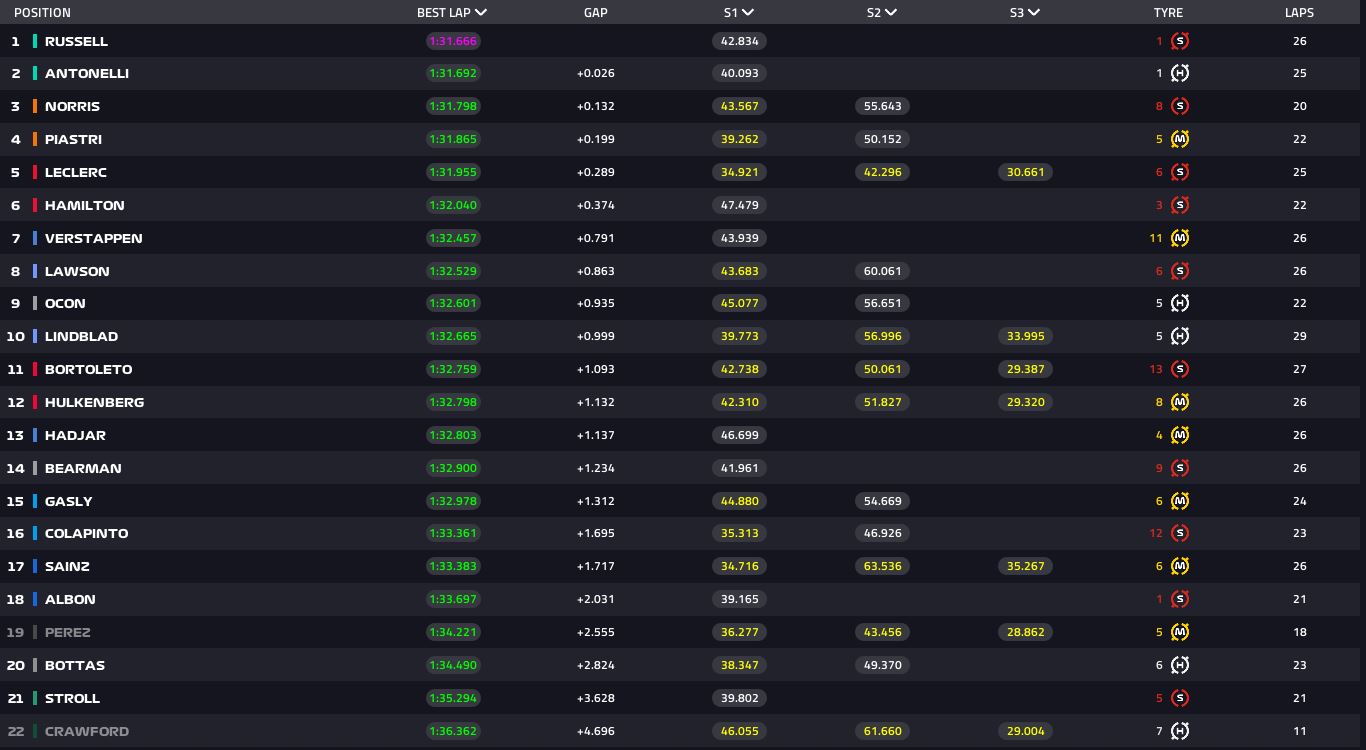This screenshot has width=1366, height=750.
Task: Click Ocon's hard tyre icon
Action: click(1180, 303)
